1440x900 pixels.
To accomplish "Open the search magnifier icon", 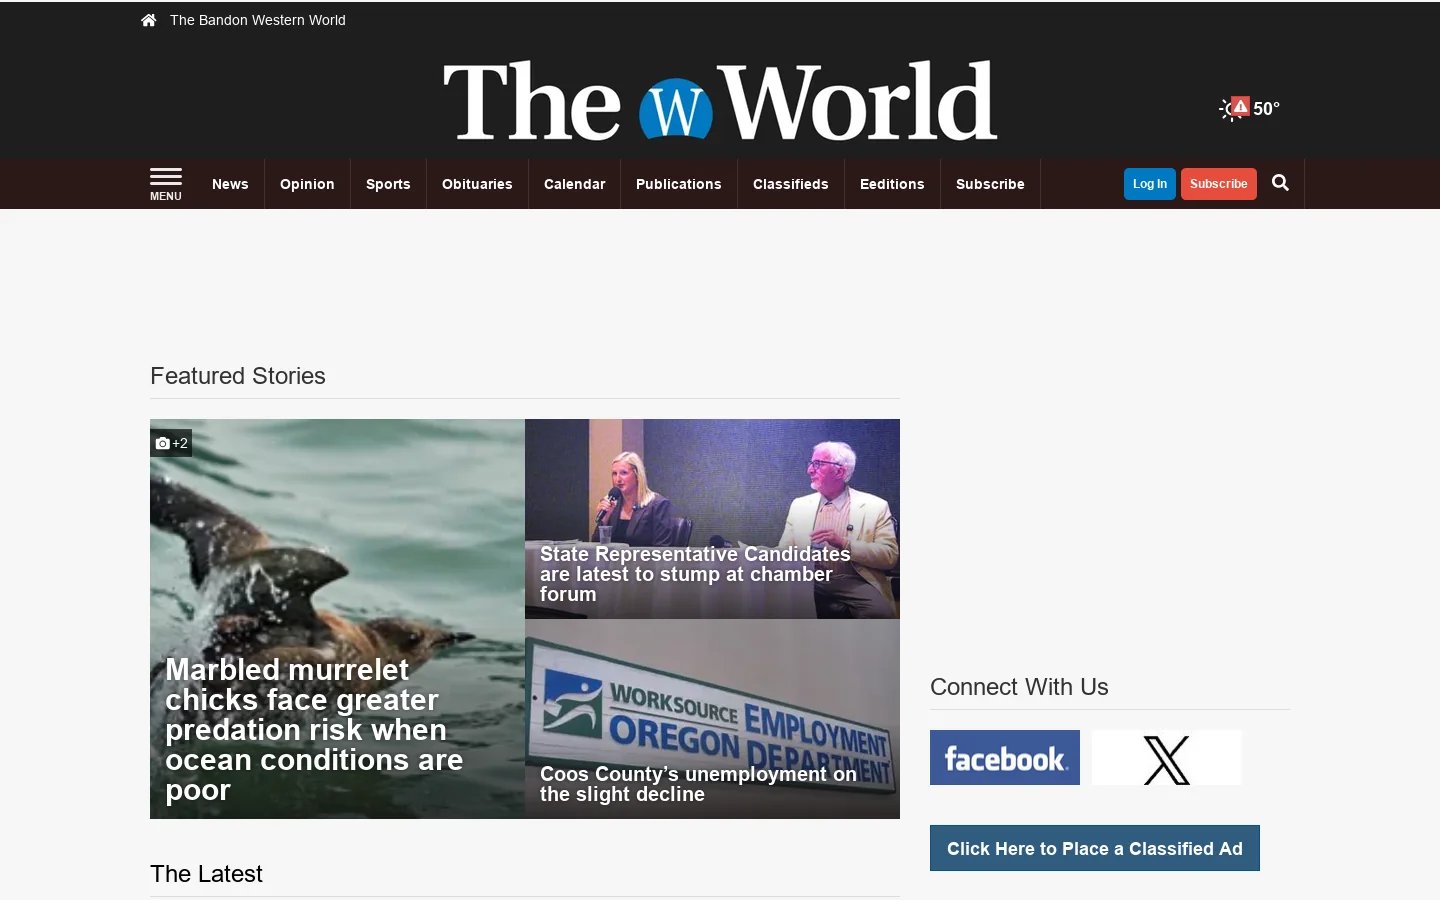I will coord(1280,183).
